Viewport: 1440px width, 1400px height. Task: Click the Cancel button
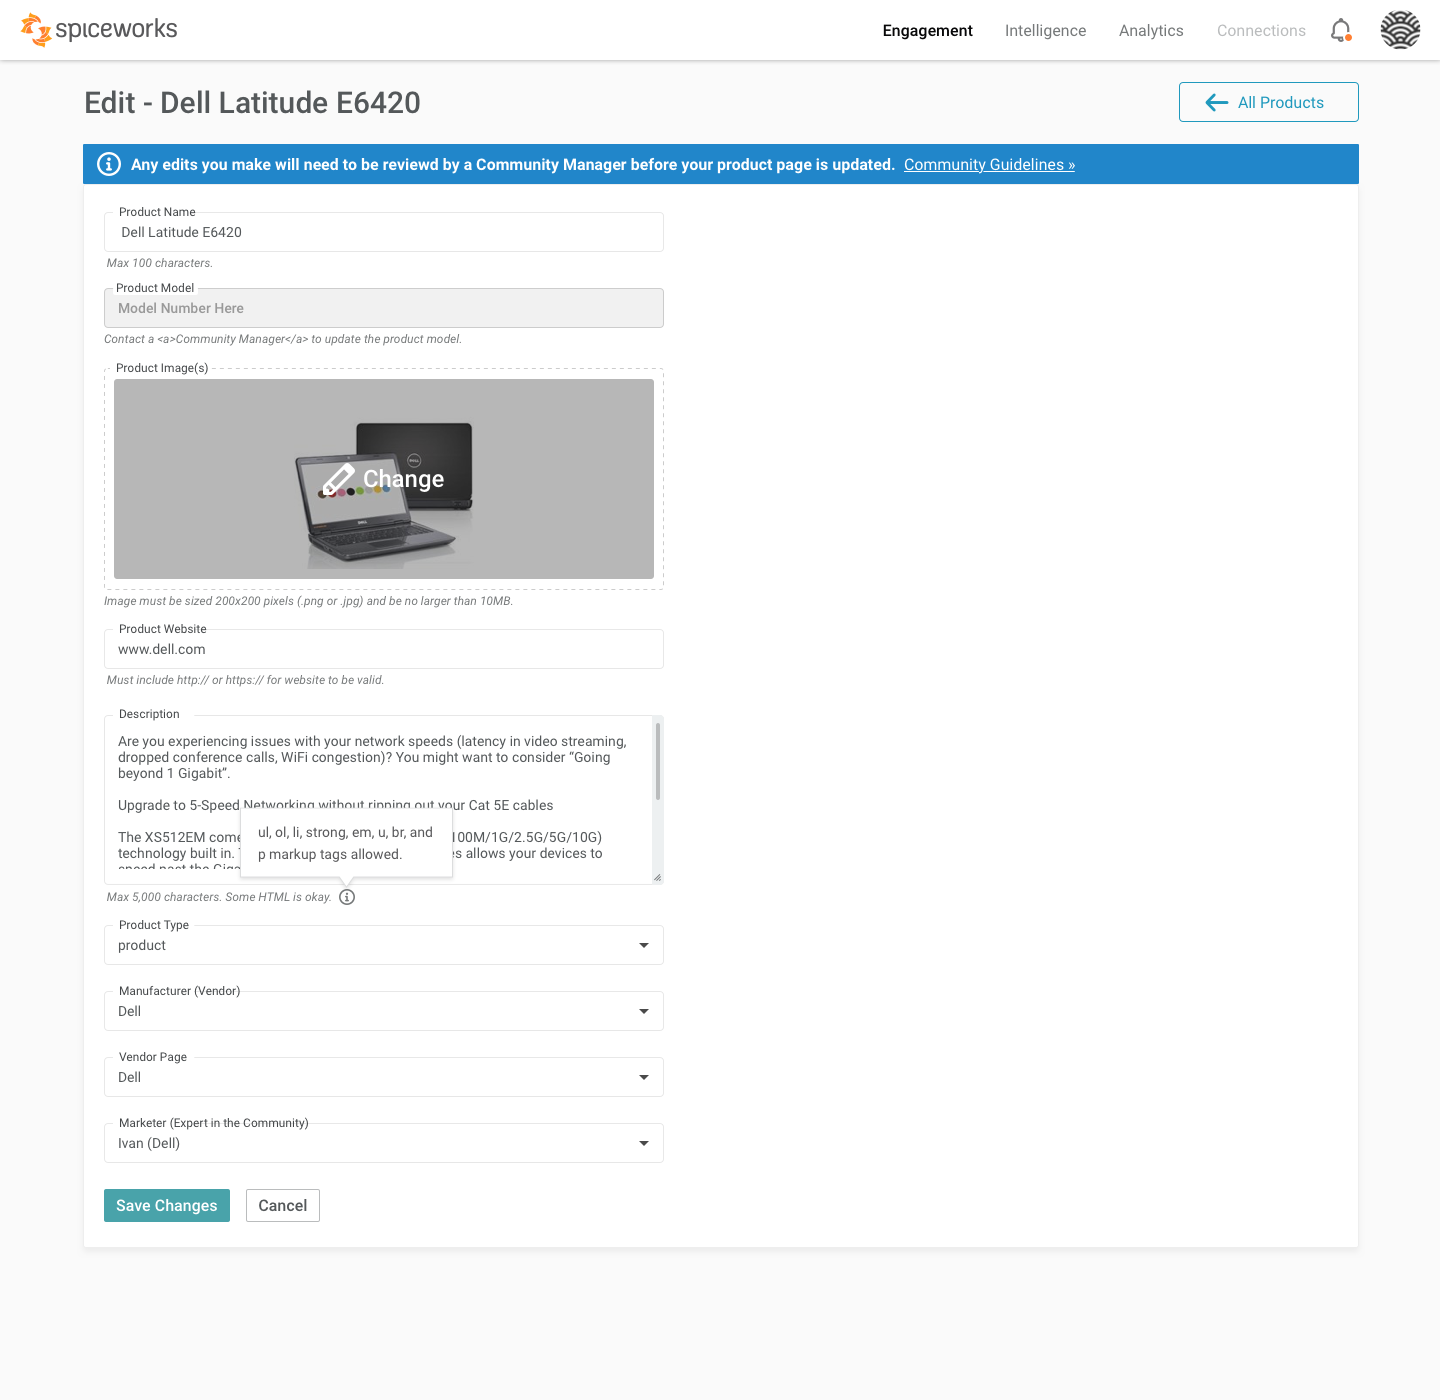[x=283, y=1205]
